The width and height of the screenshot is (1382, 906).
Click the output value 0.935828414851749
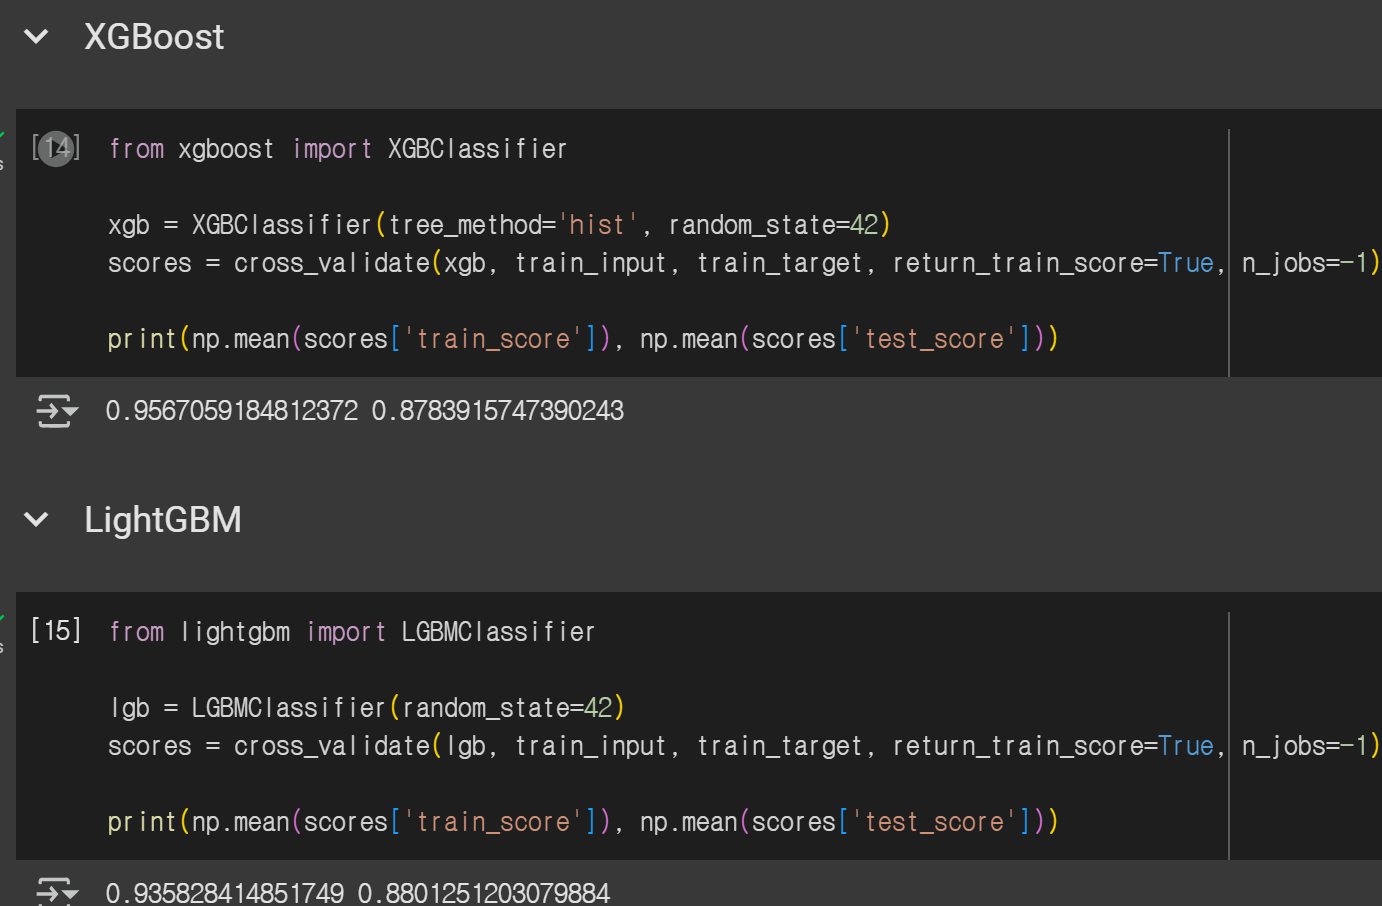coord(225,892)
